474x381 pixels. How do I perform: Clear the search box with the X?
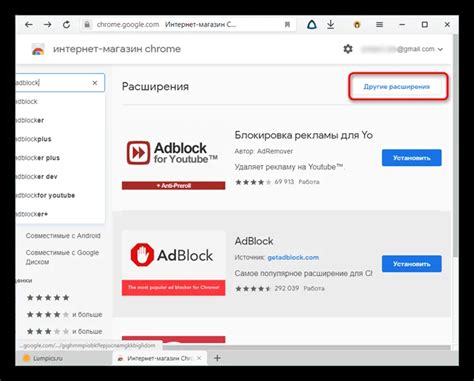pos(95,83)
